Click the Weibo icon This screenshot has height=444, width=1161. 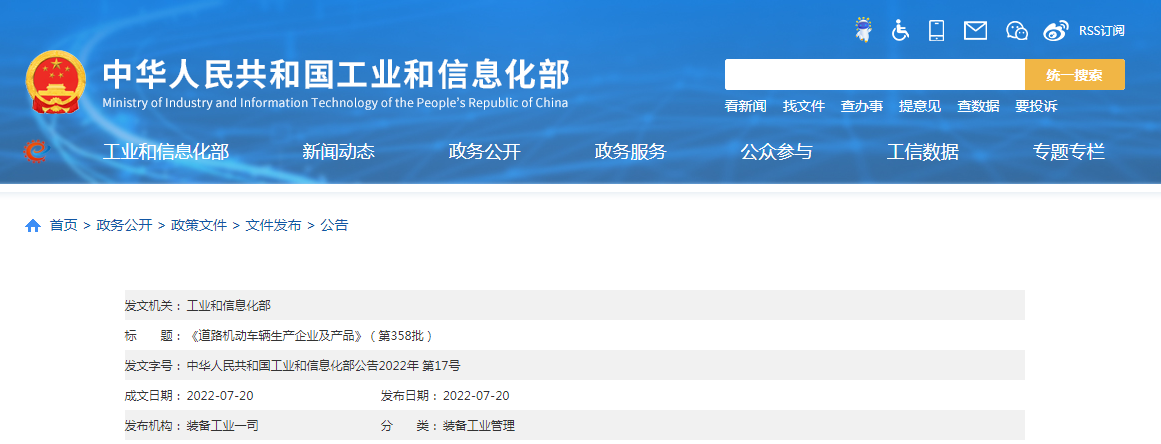point(1057,30)
